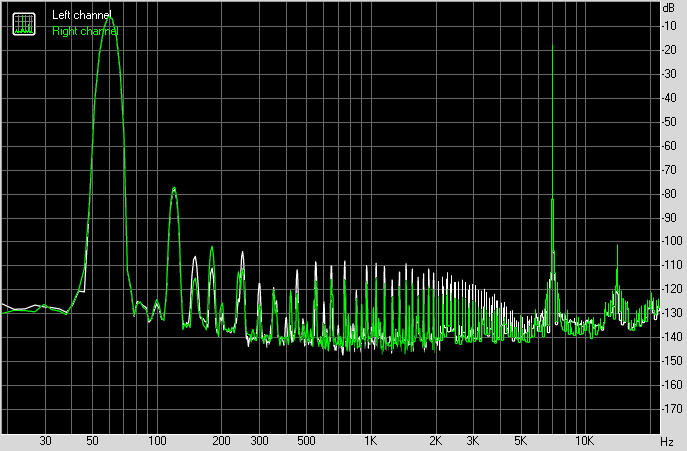Click the '100' frequency axis label
Screen dimensions: 687x451
157,440
